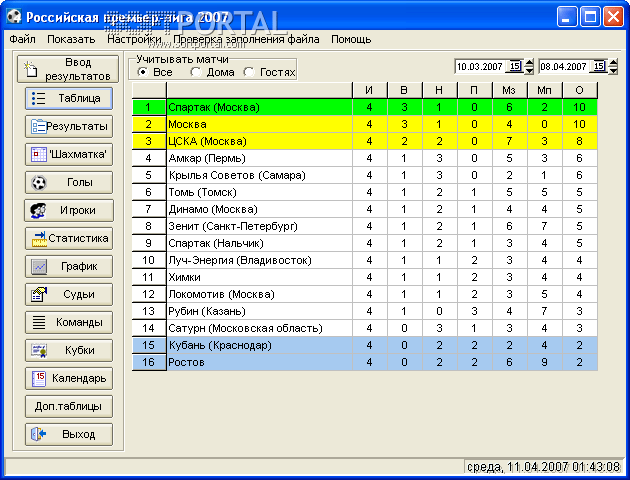Click the Команды button label

point(79,323)
